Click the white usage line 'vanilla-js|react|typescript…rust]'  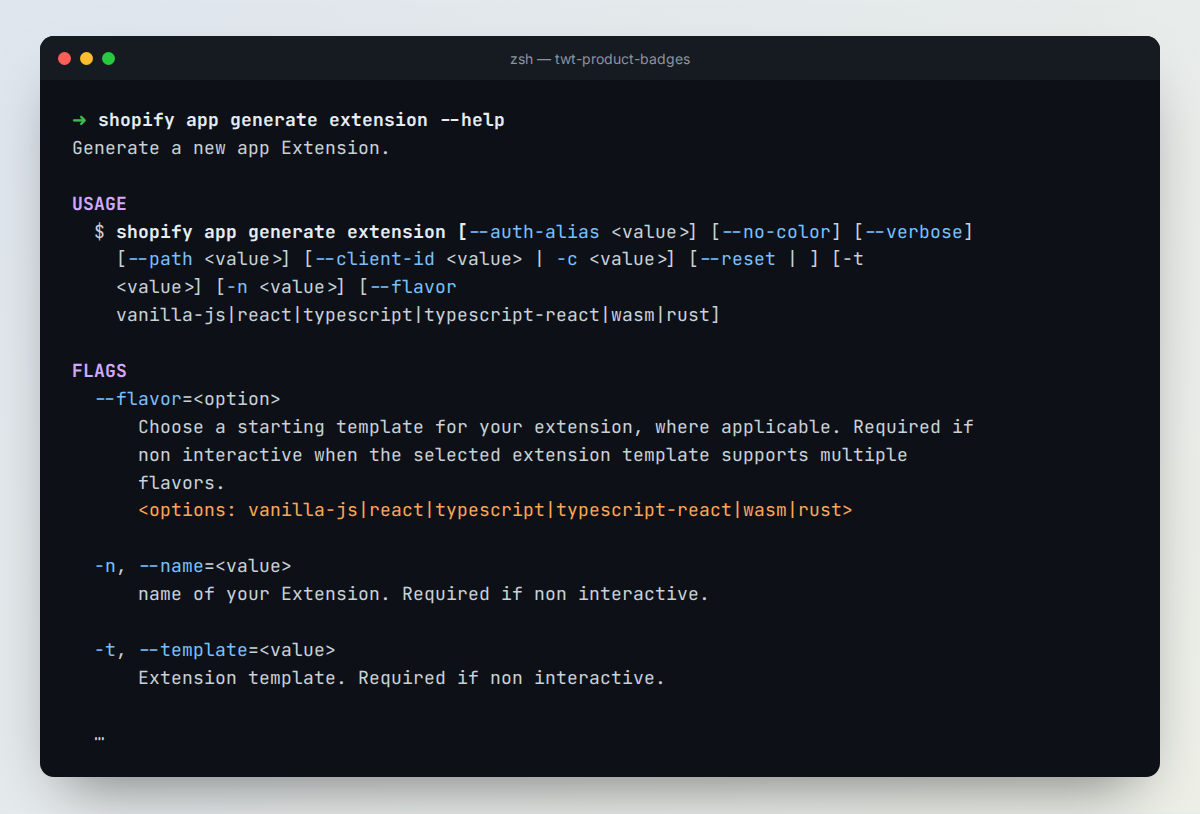point(418,316)
